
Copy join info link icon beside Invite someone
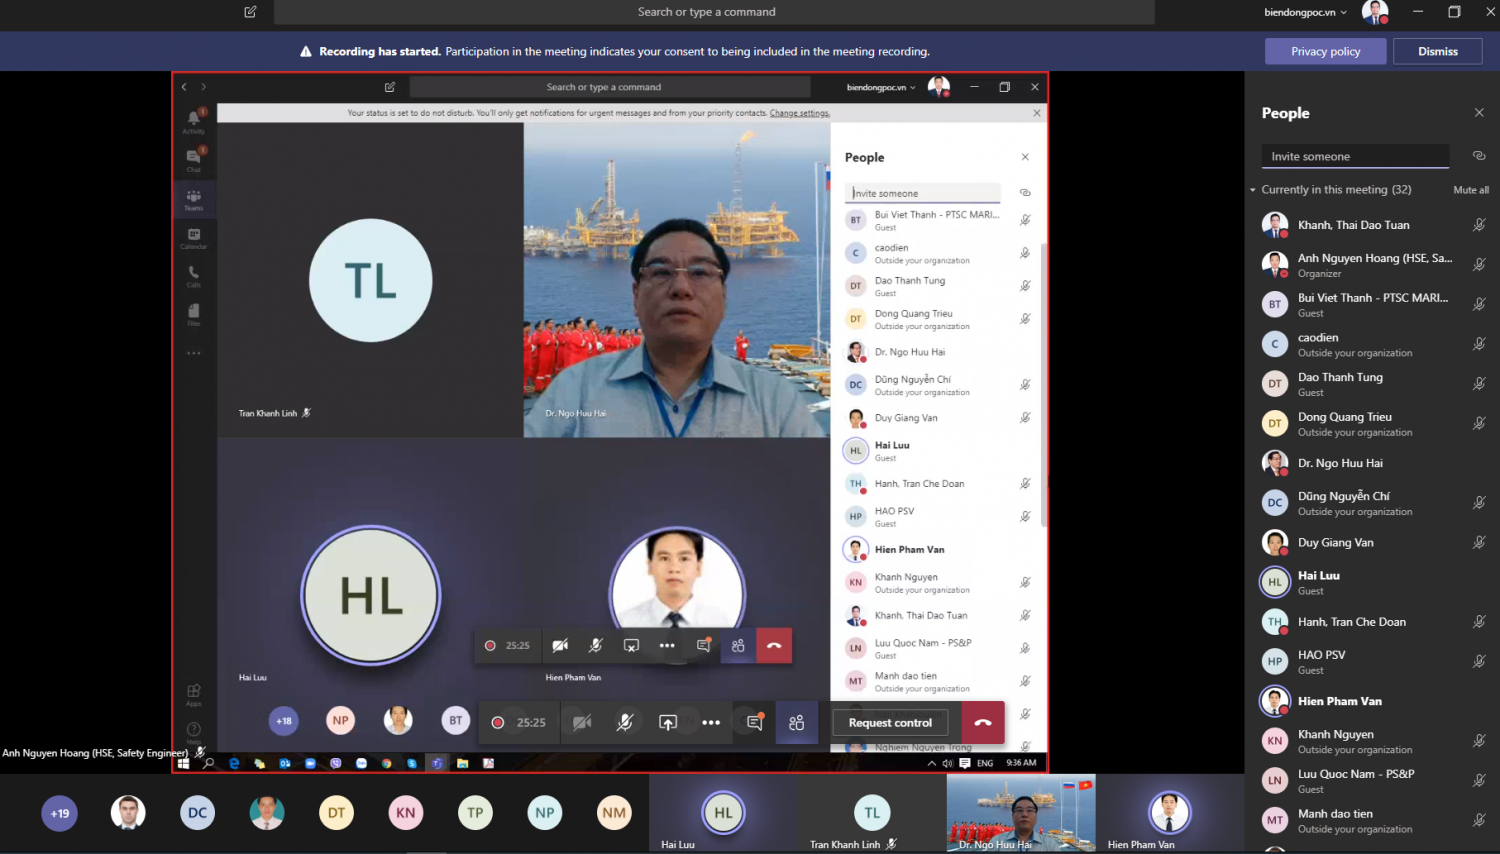(x=1479, y=156)
